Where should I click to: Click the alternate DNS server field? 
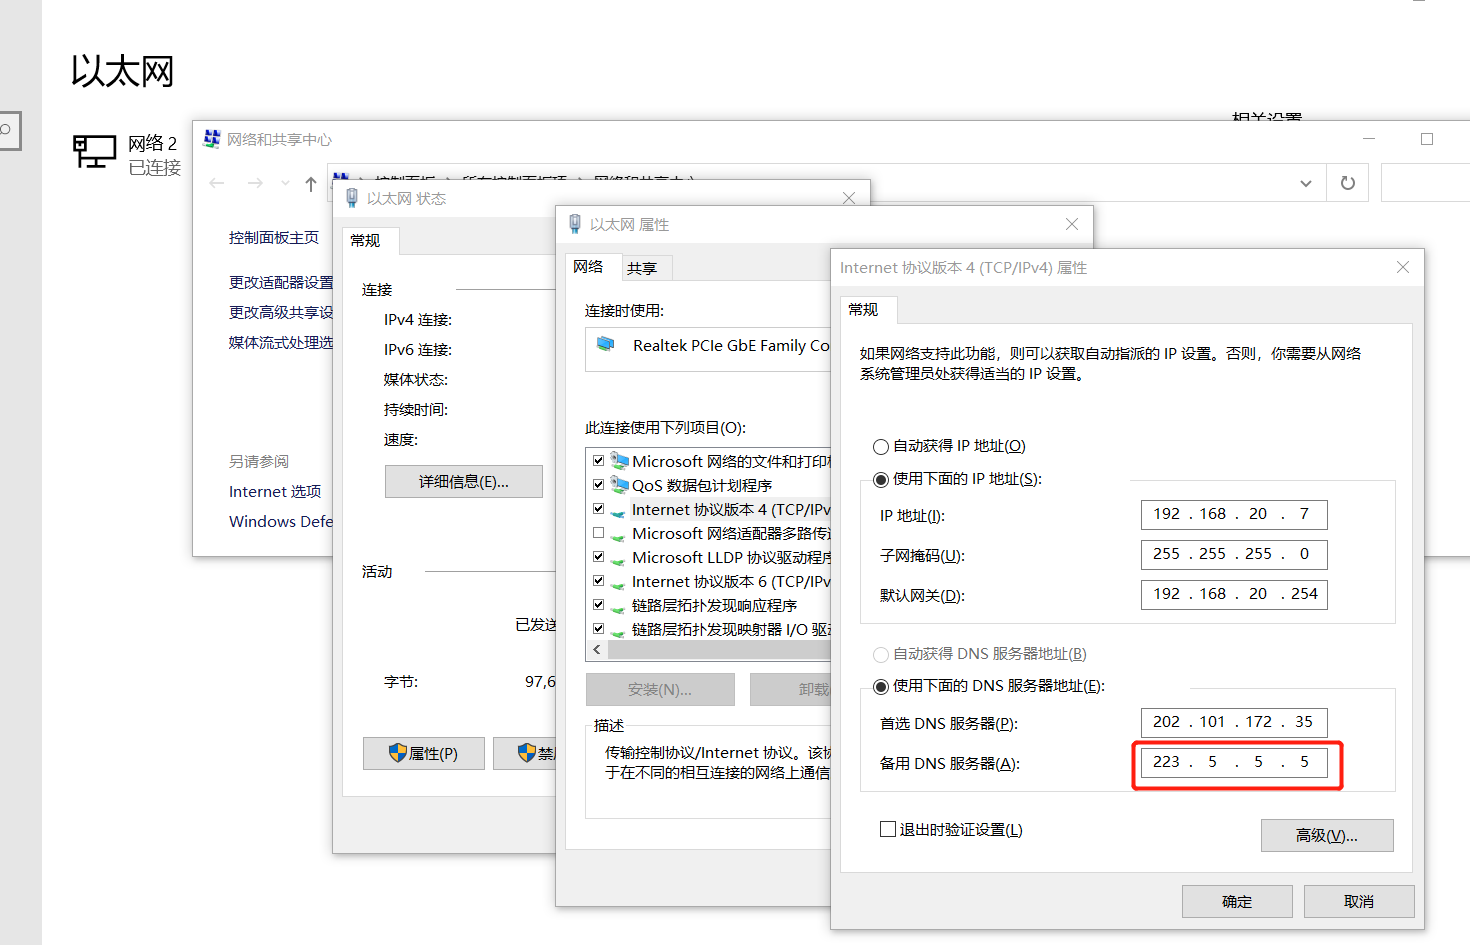click(1234, 762)
